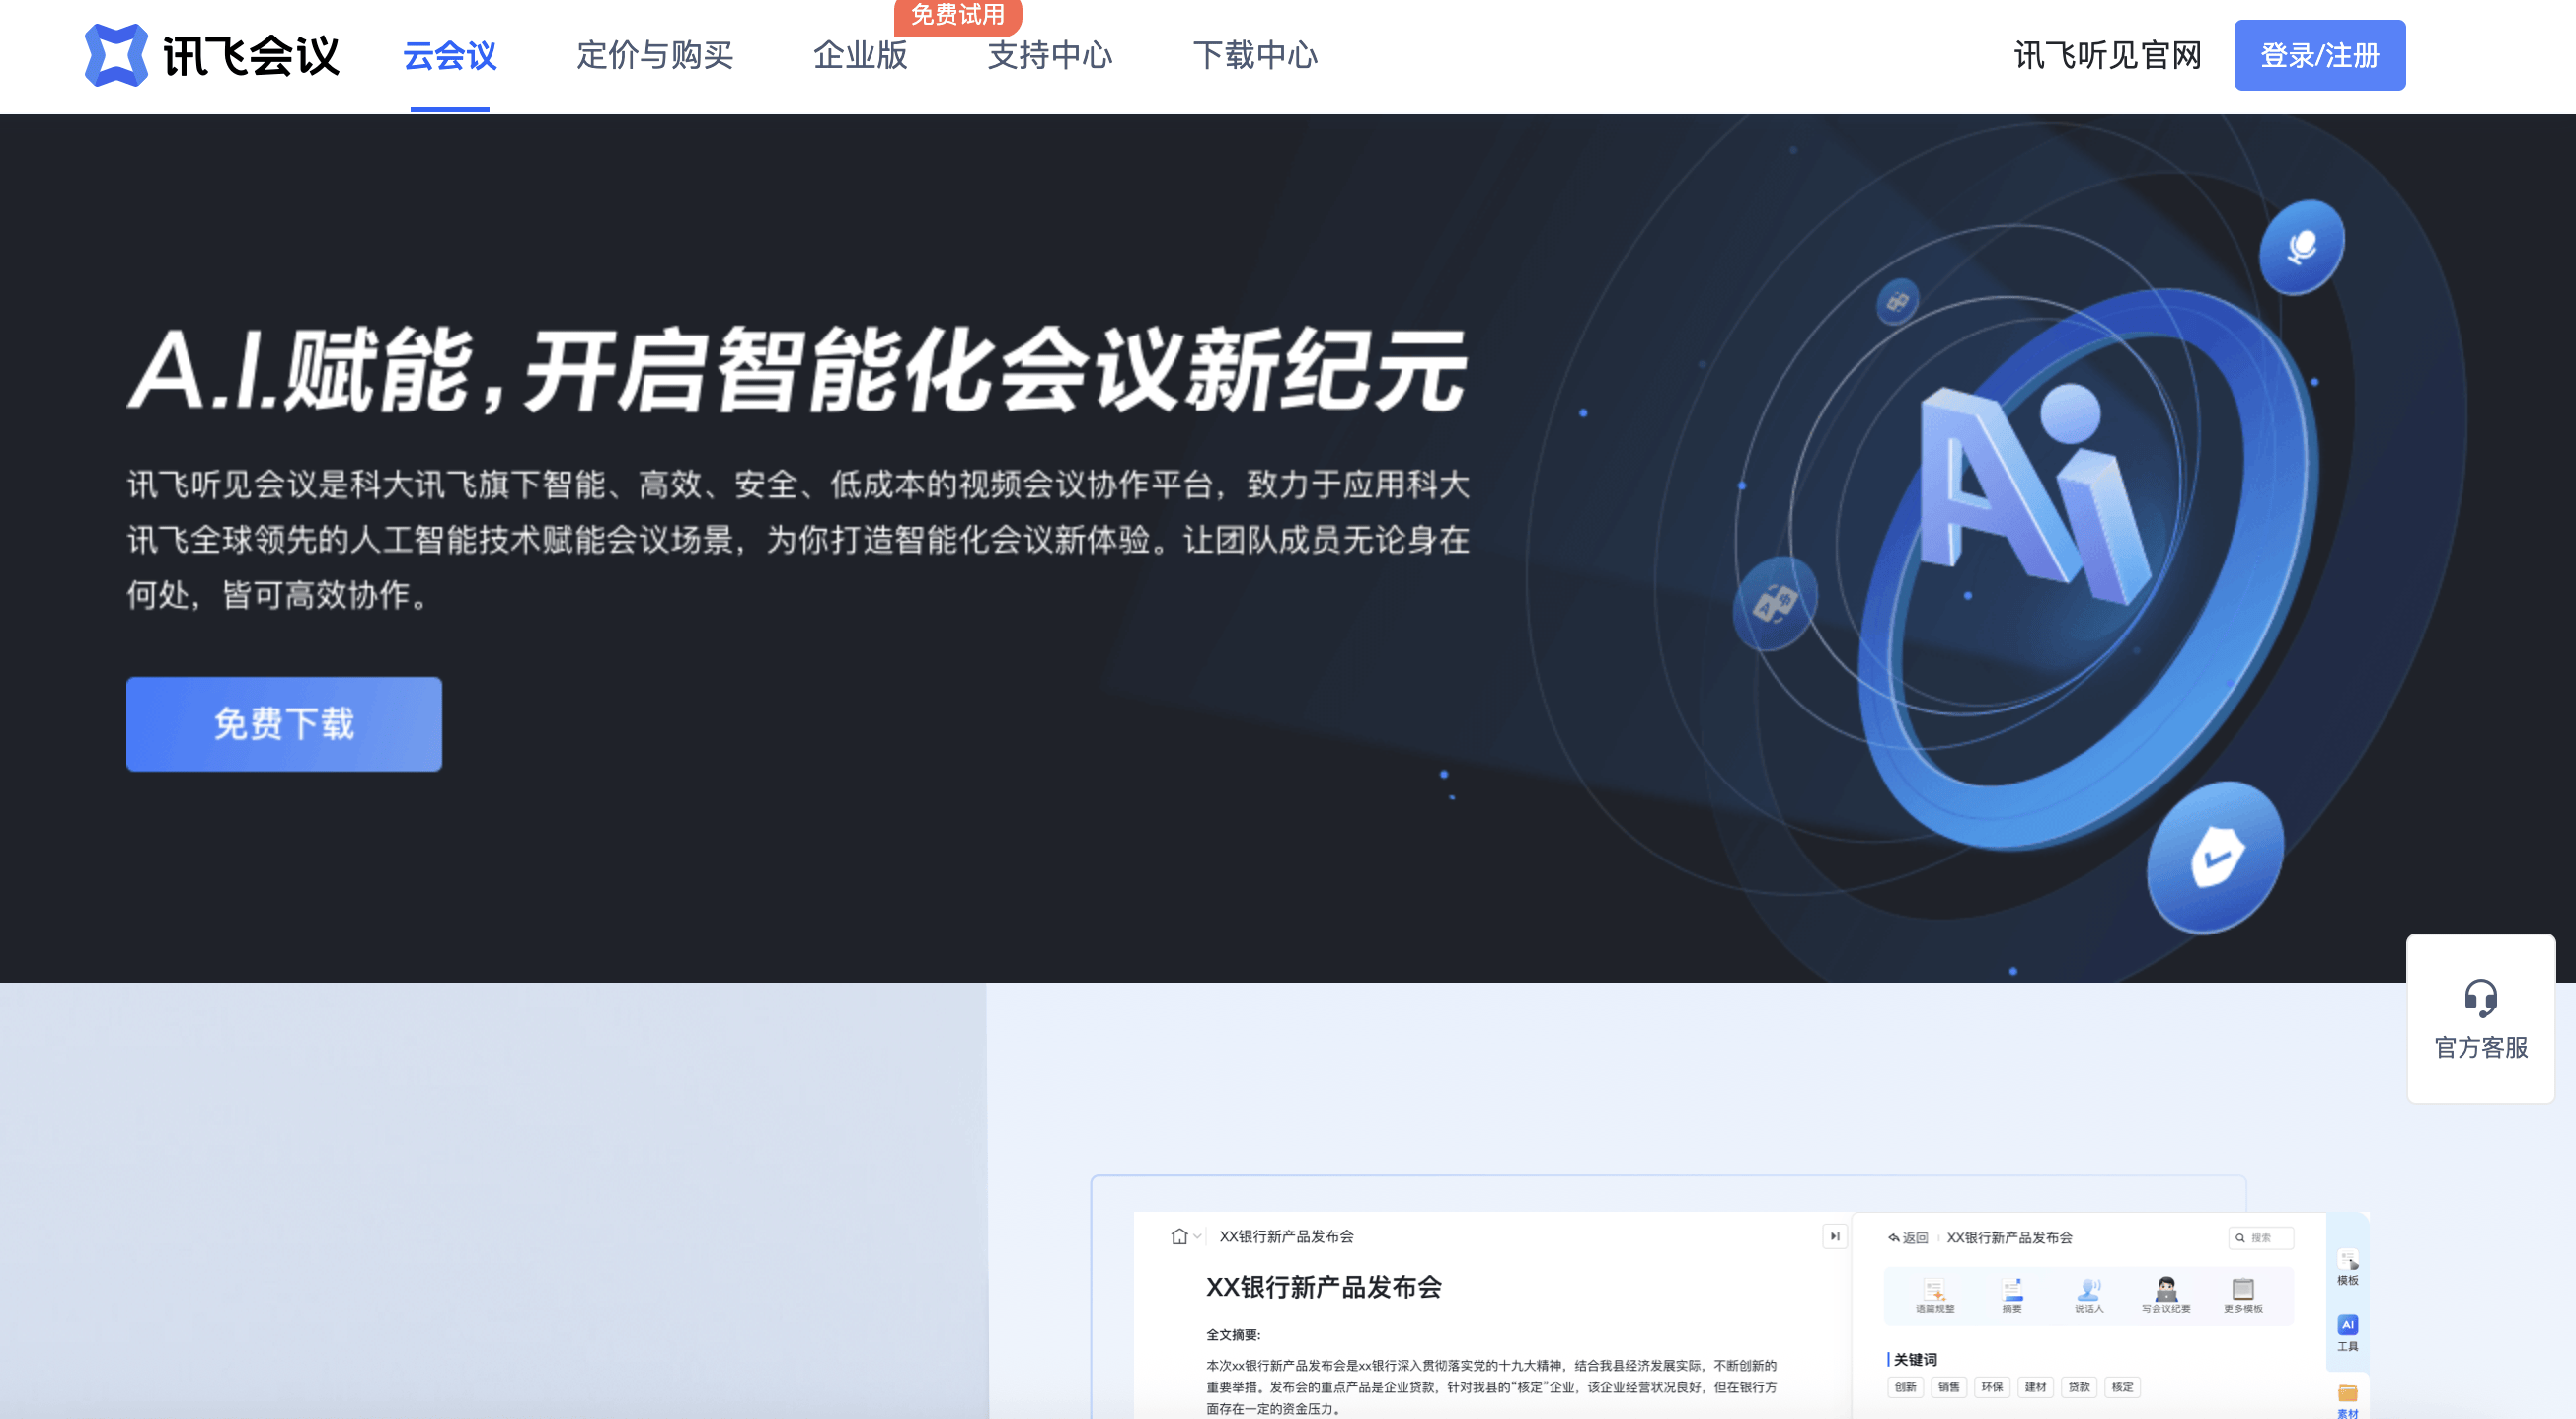Expand the home icon dropdown in the preview
Viewport: 2576px width, 1419px height.
[1185, 1237]
